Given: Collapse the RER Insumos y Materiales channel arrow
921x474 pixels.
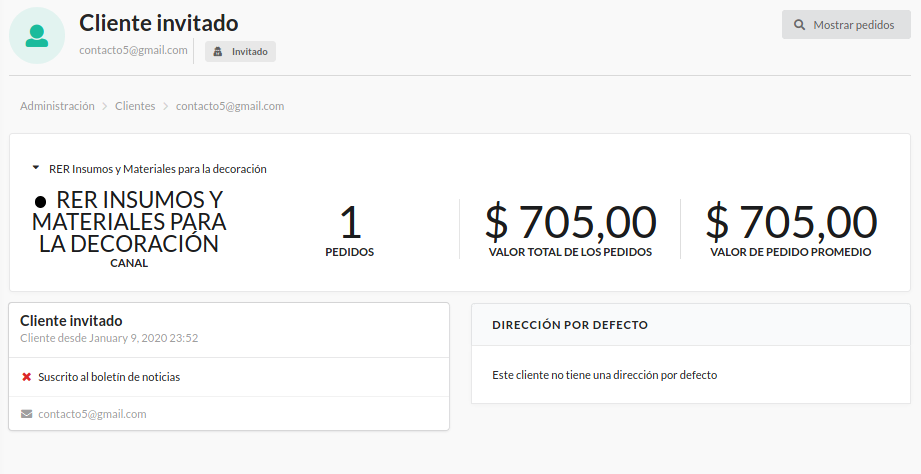Looking at the screenshot, I should (x=36, y=168).
